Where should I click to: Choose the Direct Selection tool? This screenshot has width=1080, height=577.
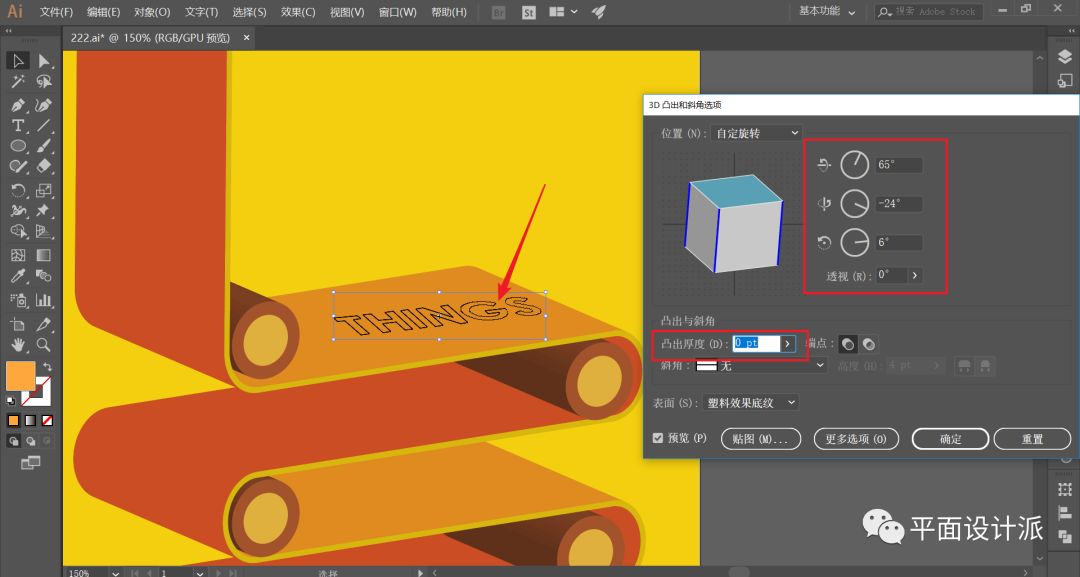tap(44, 61)
